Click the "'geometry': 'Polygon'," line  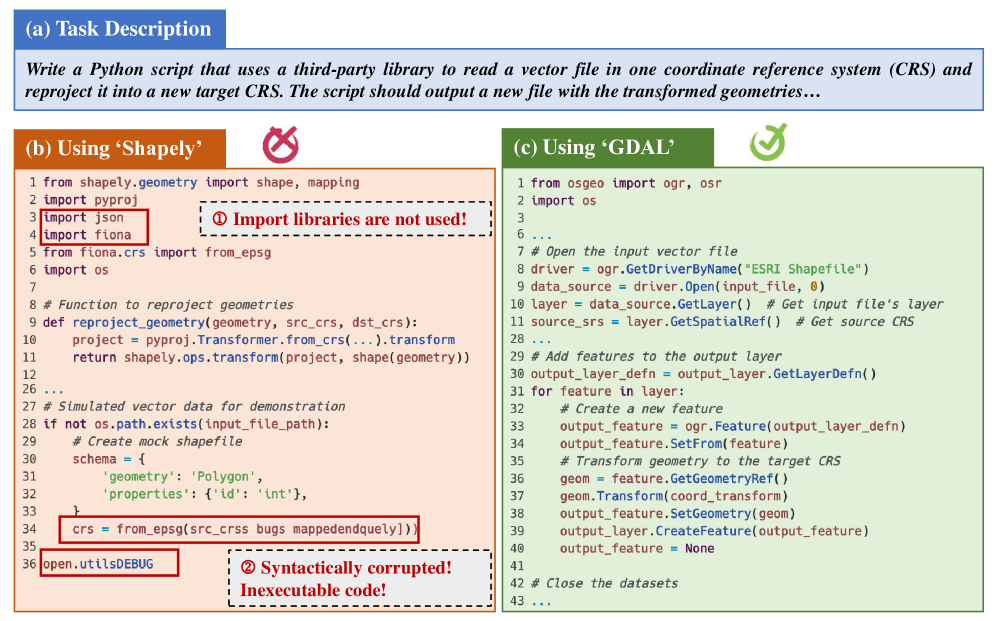coord(182,476)
